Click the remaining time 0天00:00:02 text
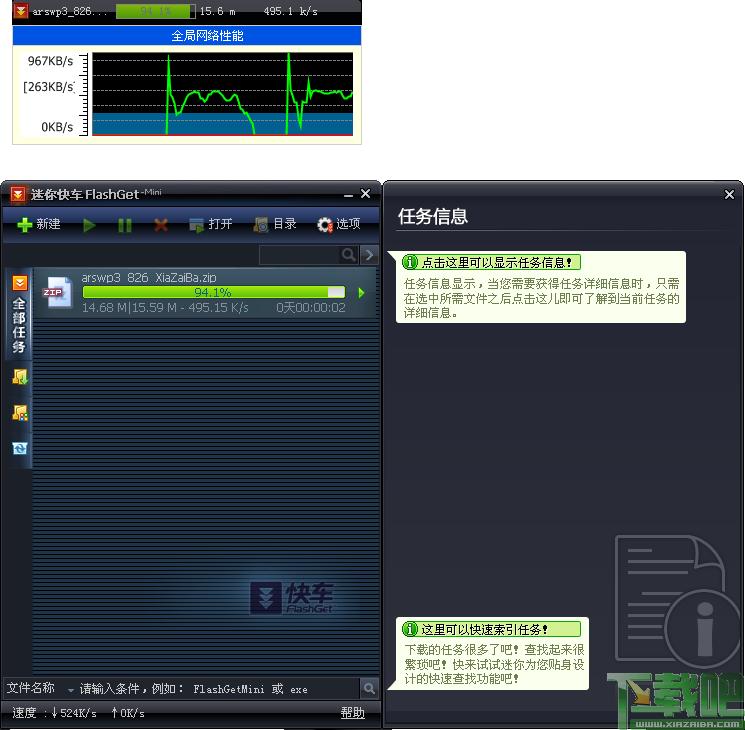745x730 pixels. click(311, 307)
